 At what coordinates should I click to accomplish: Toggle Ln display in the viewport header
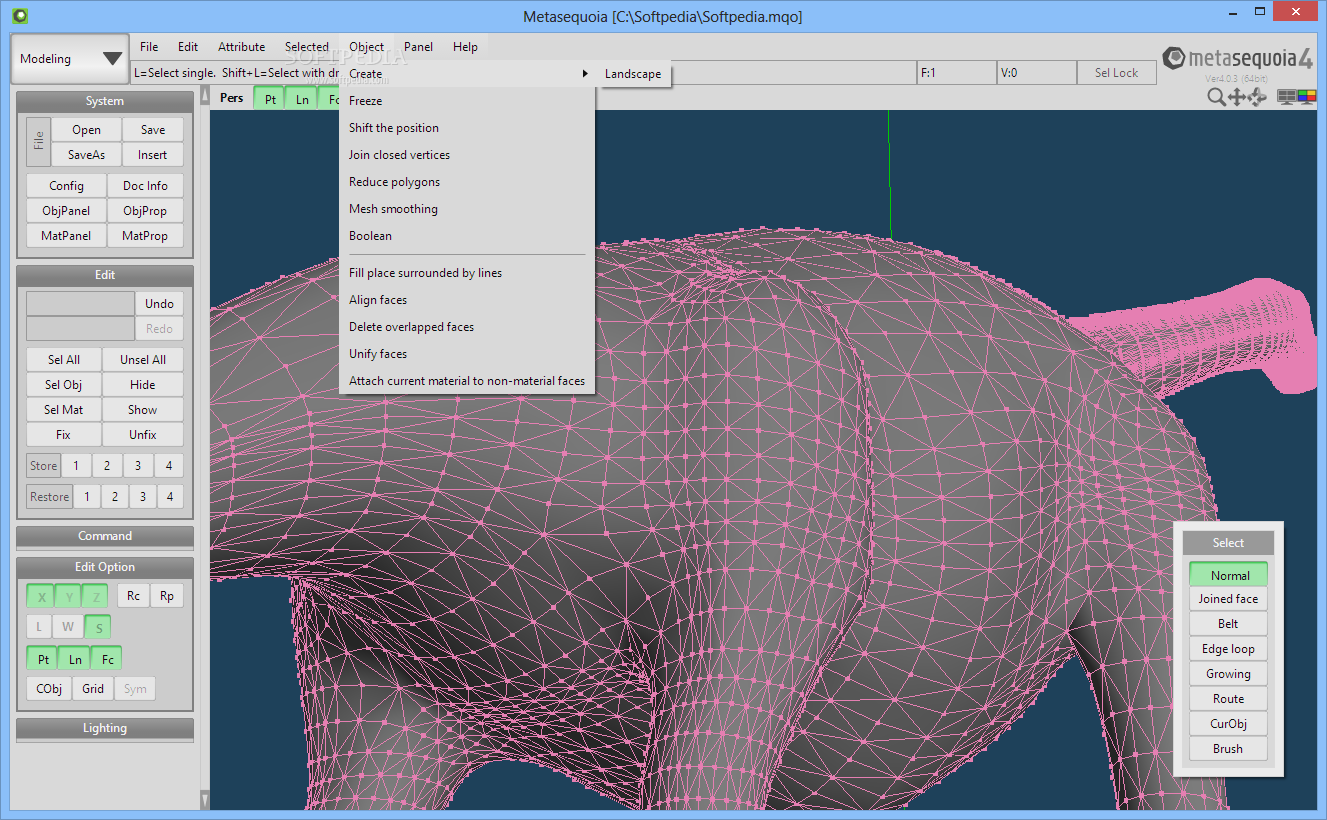coord(302,99)
